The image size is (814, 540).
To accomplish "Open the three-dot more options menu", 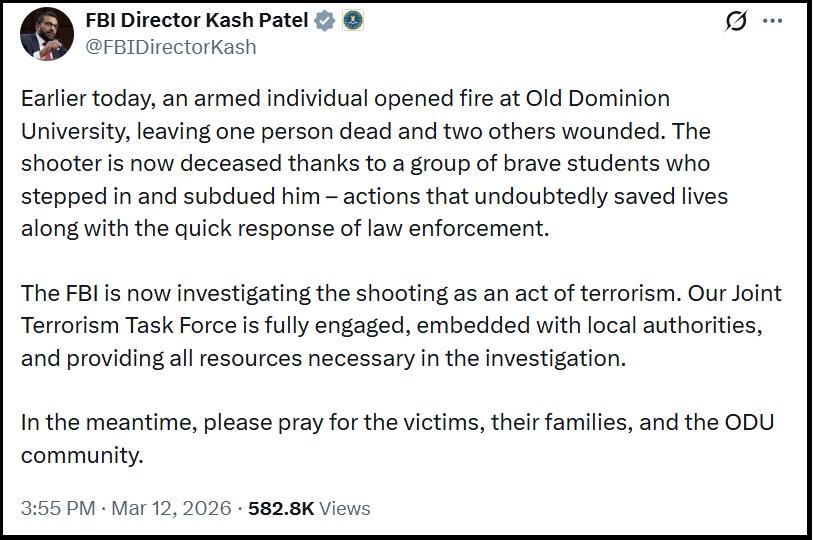I will (773, 21).
